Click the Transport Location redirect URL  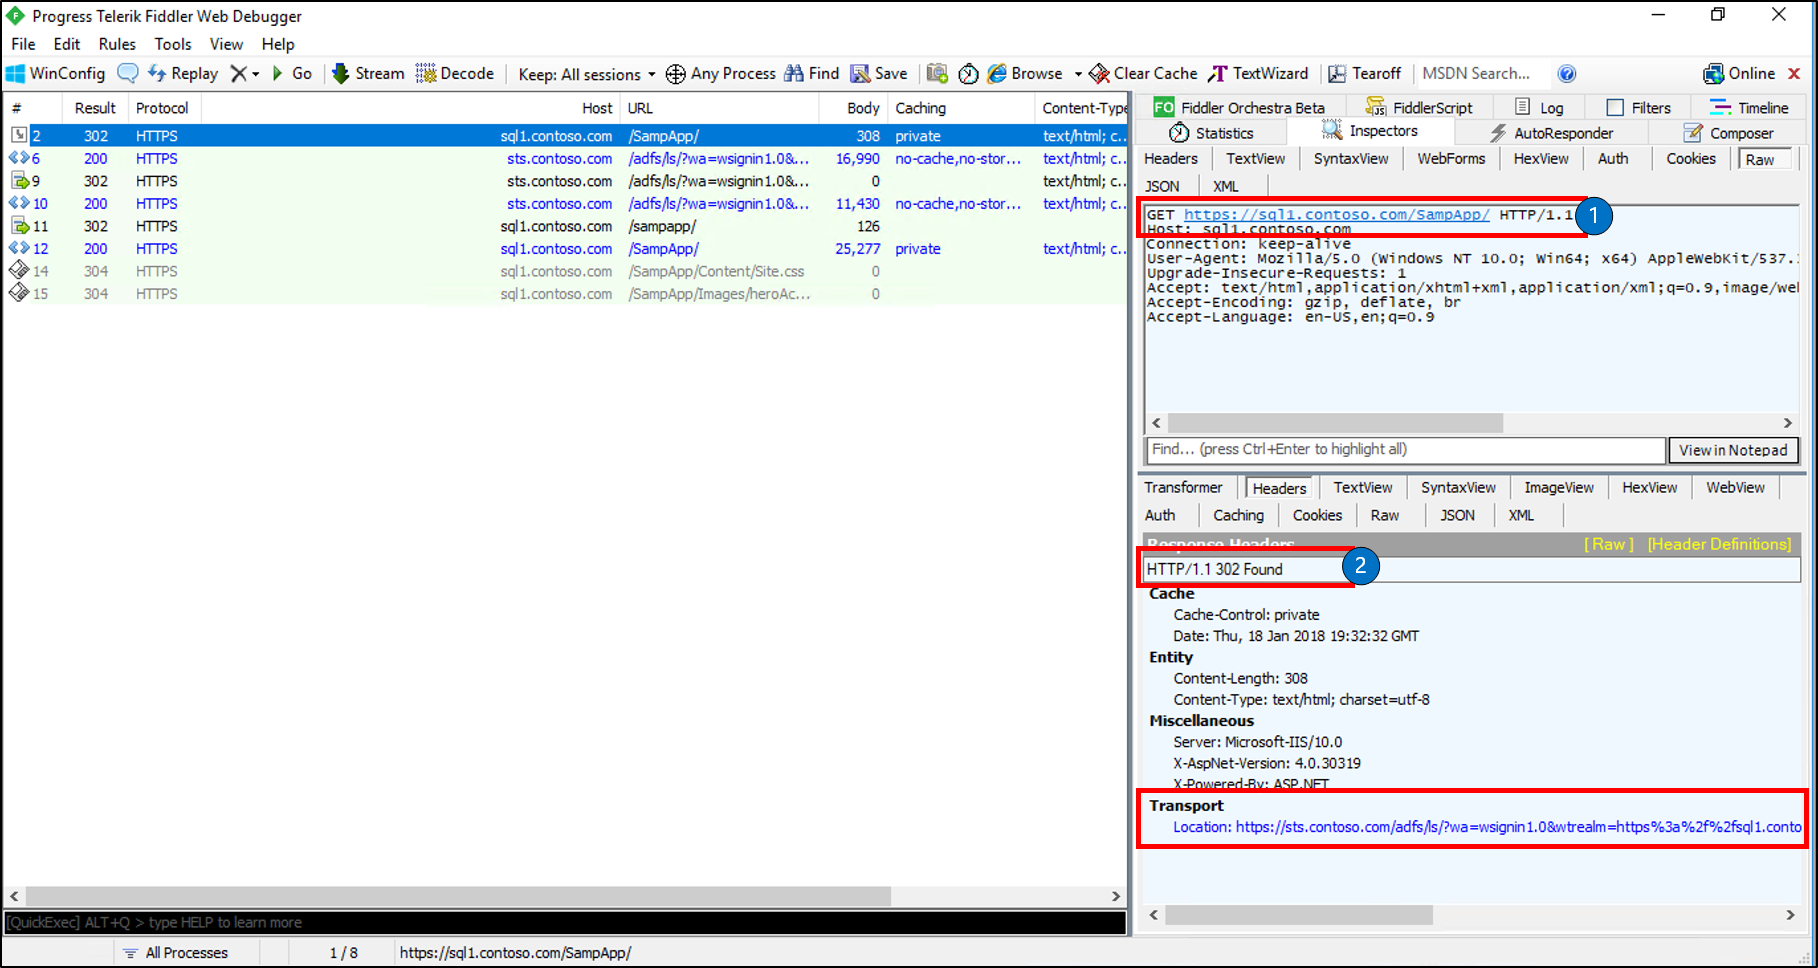coord(1518,827)
